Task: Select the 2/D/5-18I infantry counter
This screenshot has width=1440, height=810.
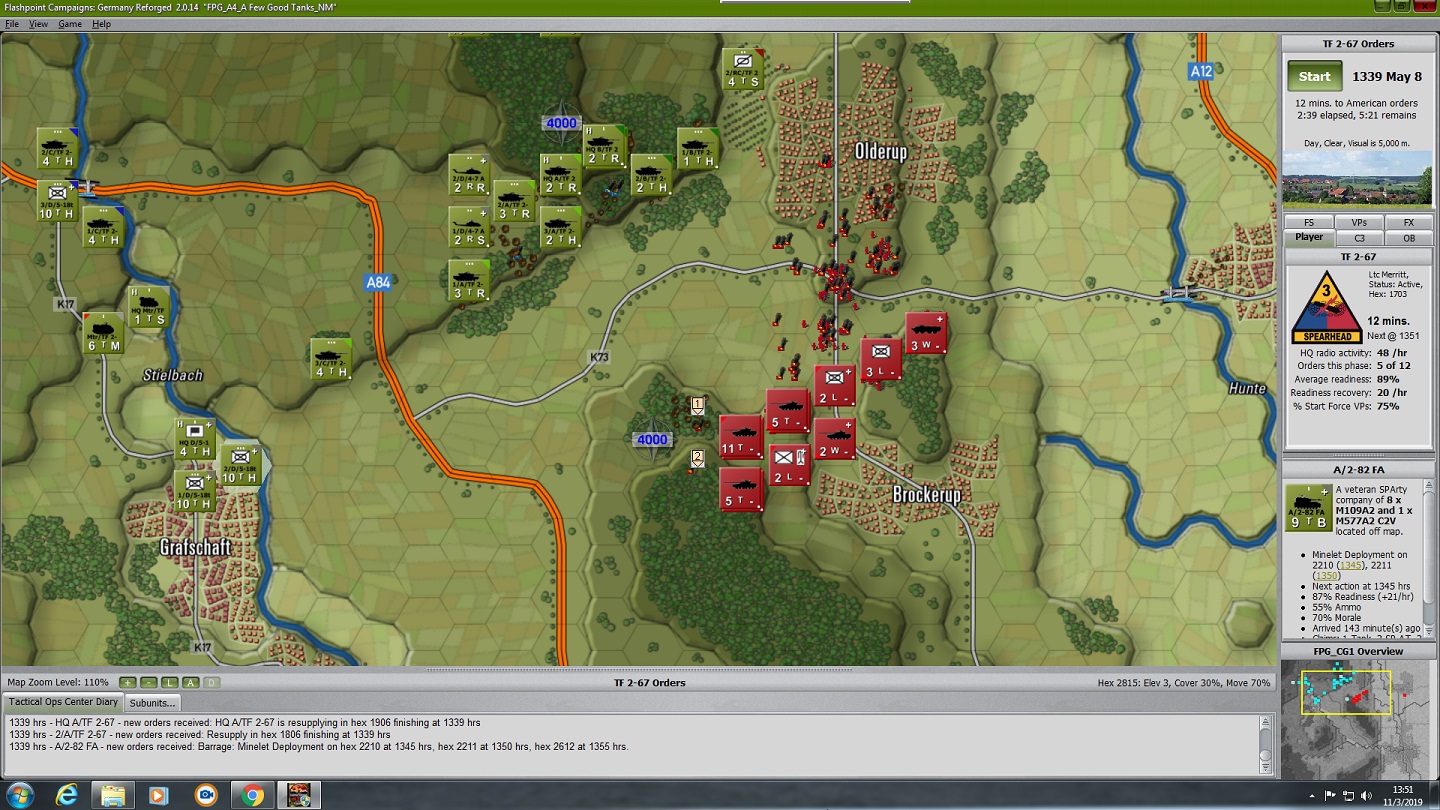Action: 241,465
